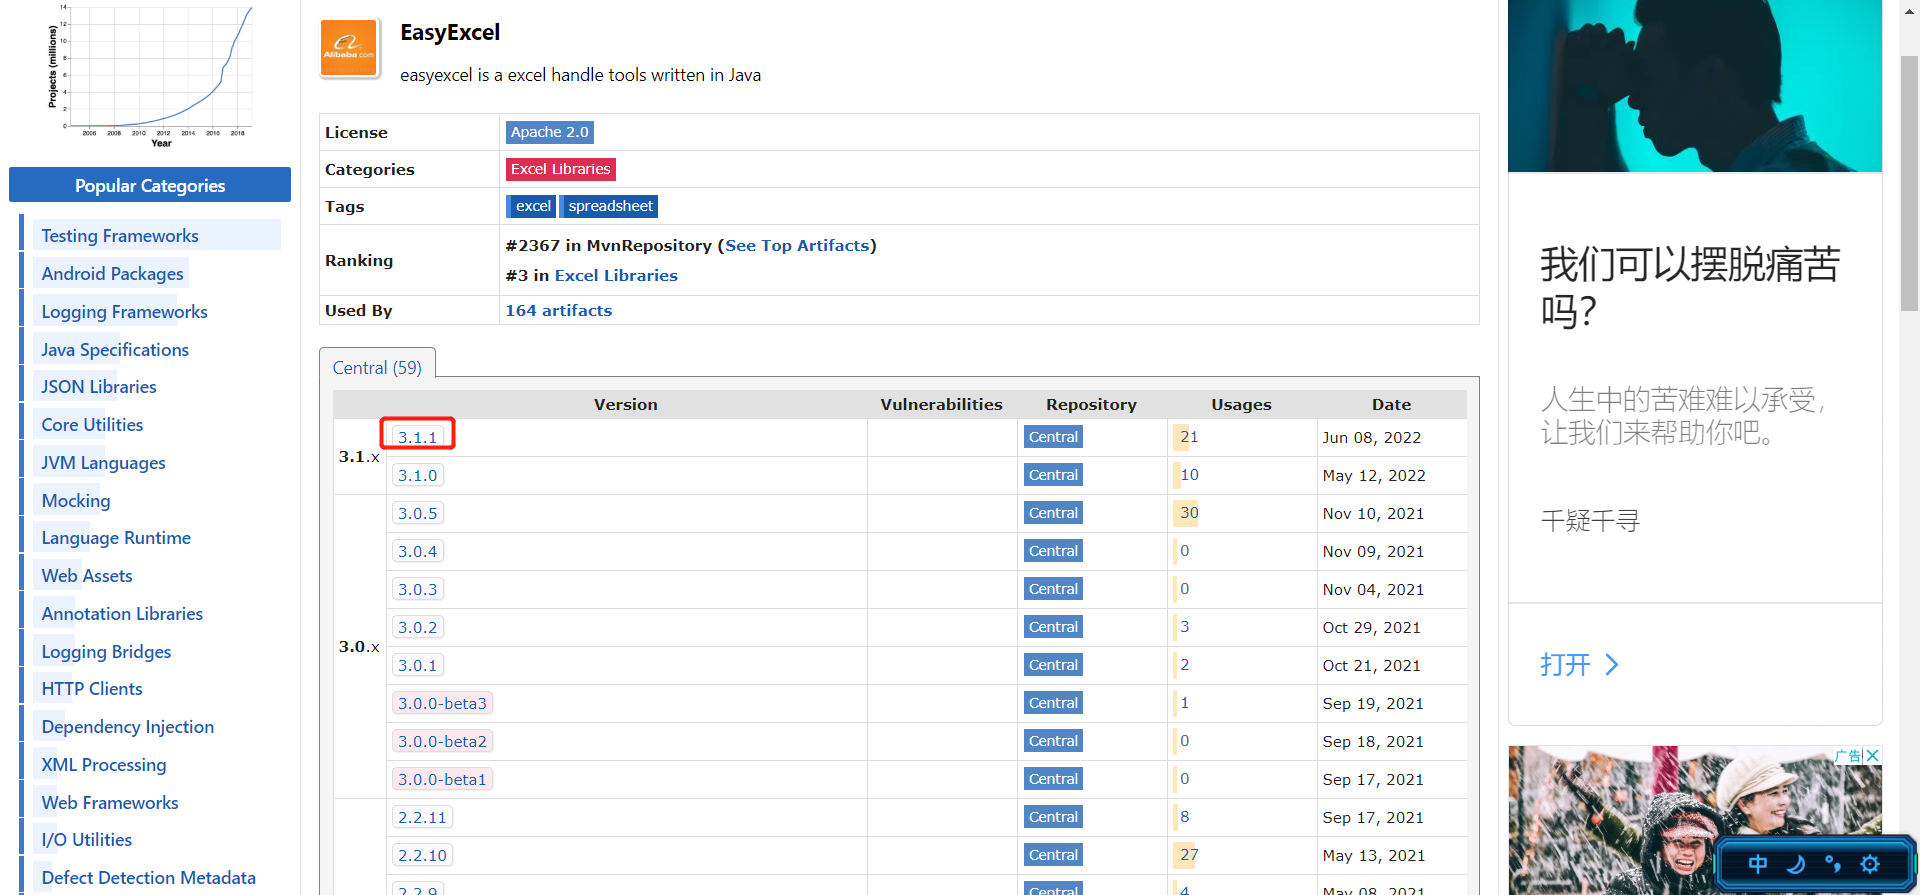Open version 3.1.1 link
Viewport: 1920px width, 895px height.
tap(418, 437)
